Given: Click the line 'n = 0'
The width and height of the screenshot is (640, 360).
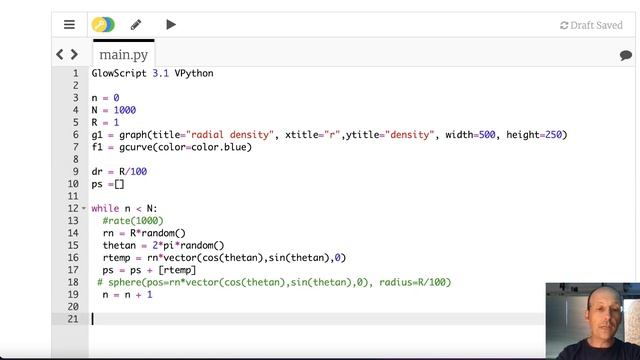Looking at the screenshot, I should click(105, 98).
